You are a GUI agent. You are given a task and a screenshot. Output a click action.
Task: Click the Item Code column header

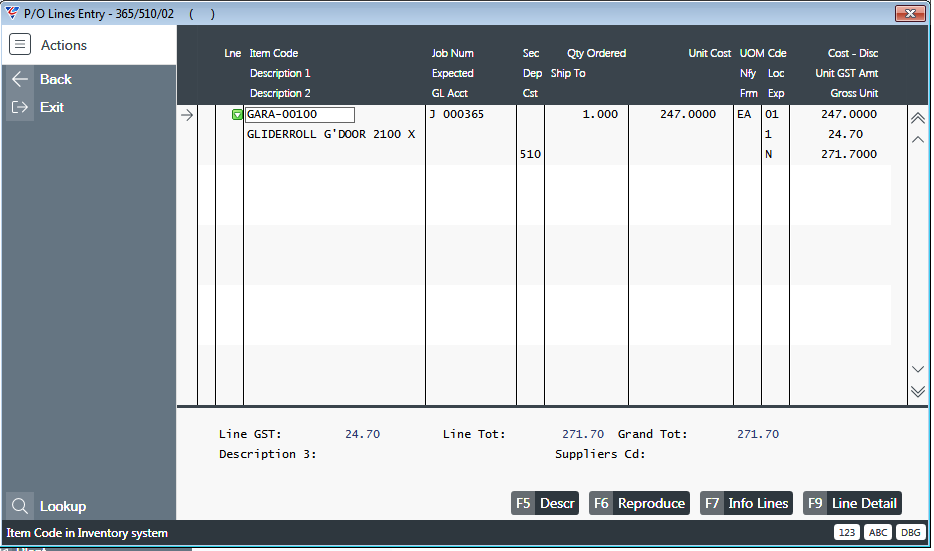pos(273,53)
